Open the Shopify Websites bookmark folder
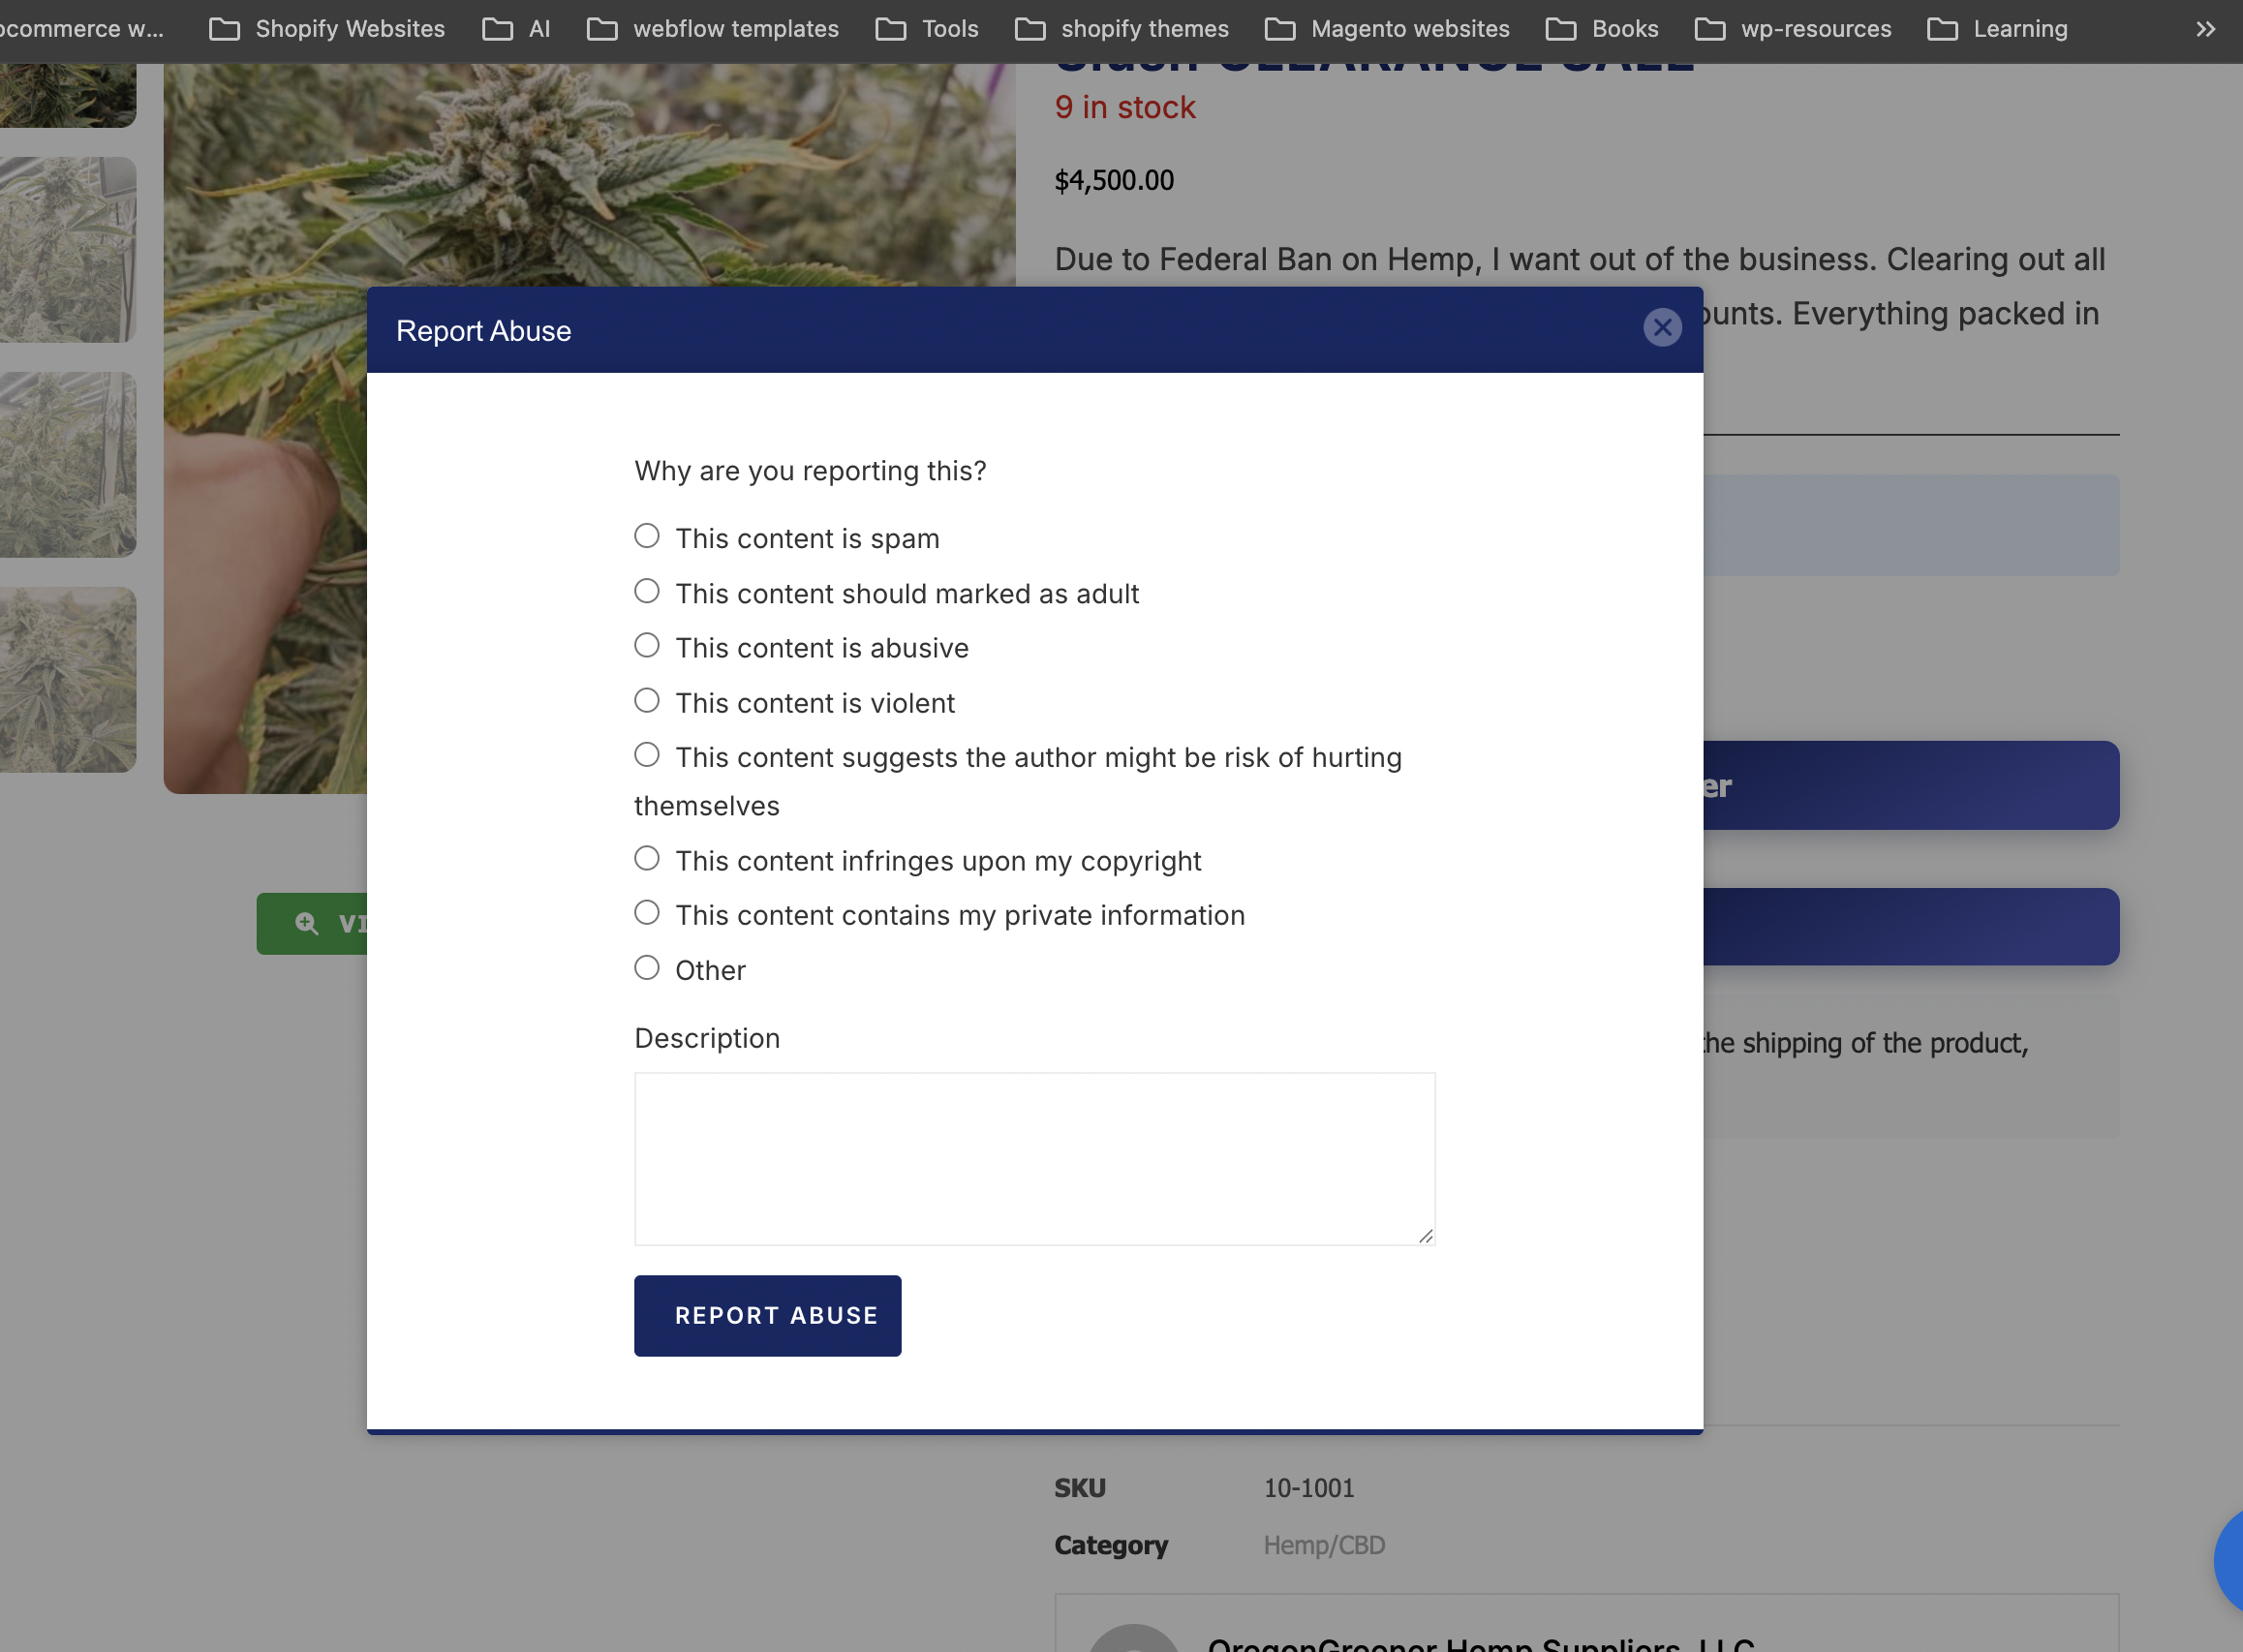The height and width of the screenshot is (1652, 2243). click(327, 29)
